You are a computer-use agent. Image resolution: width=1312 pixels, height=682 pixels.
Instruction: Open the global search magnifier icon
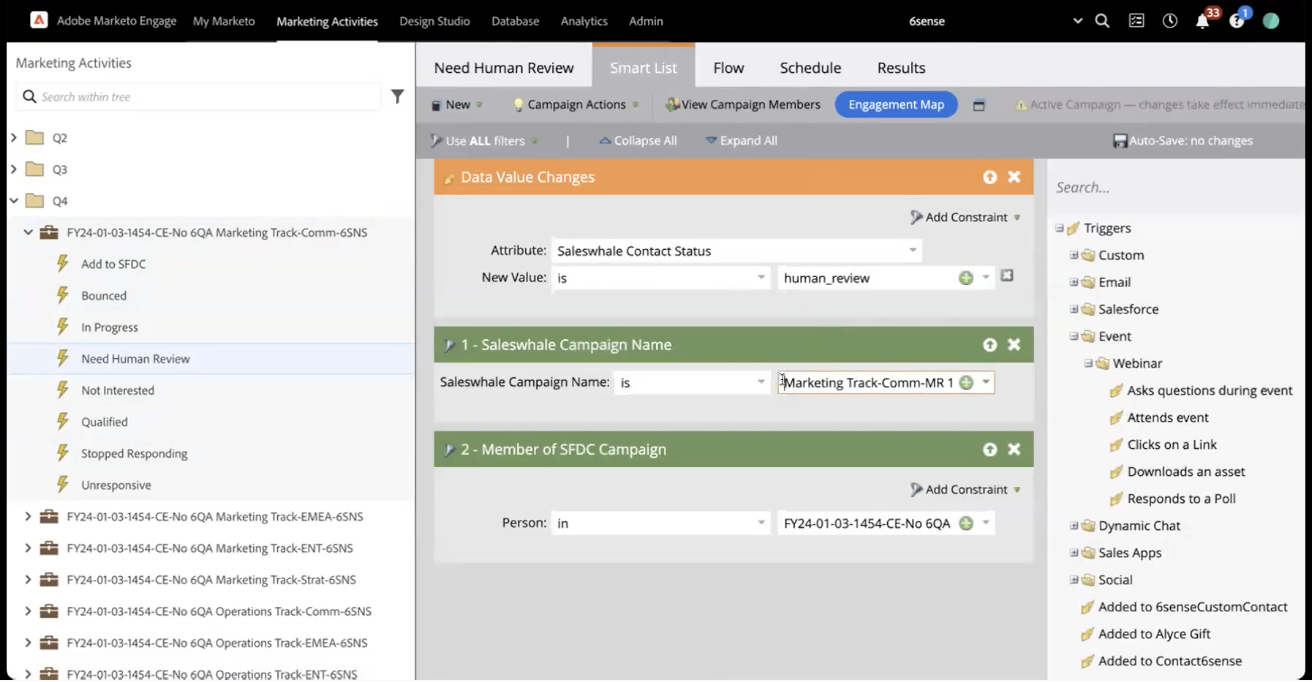point(1102,20)
